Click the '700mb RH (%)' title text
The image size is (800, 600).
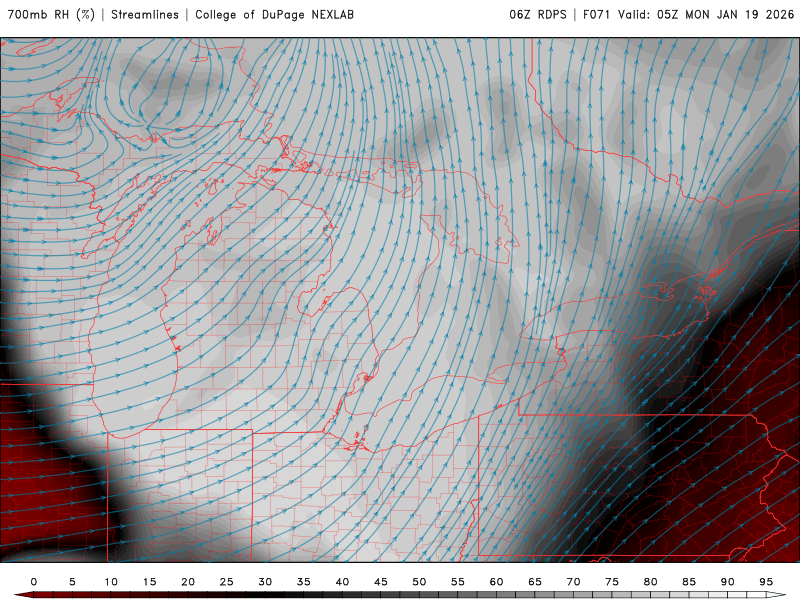(x=51, y=14)
